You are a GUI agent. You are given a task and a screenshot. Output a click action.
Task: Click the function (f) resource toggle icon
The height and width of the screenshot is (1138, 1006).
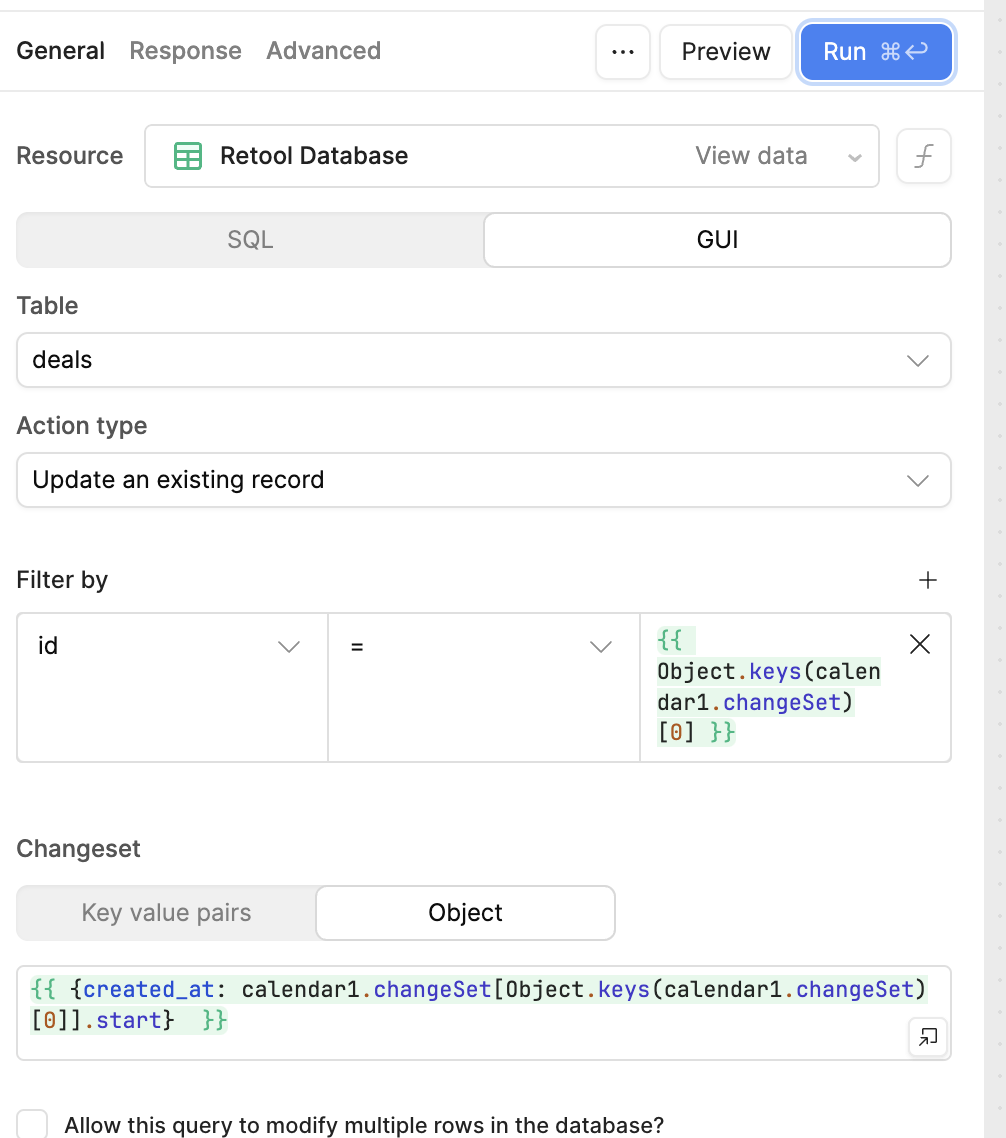(923, 156)
